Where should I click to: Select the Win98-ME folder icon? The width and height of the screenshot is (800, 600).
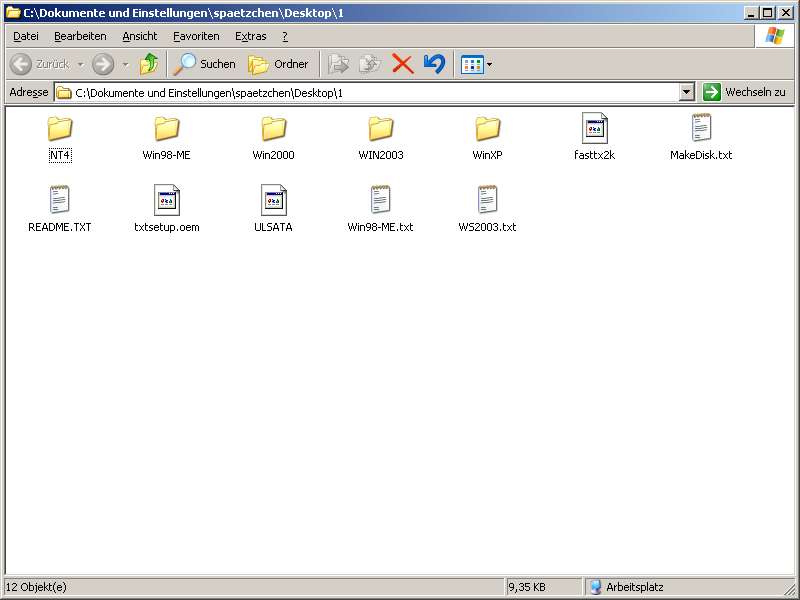click(x=167, y=129)
